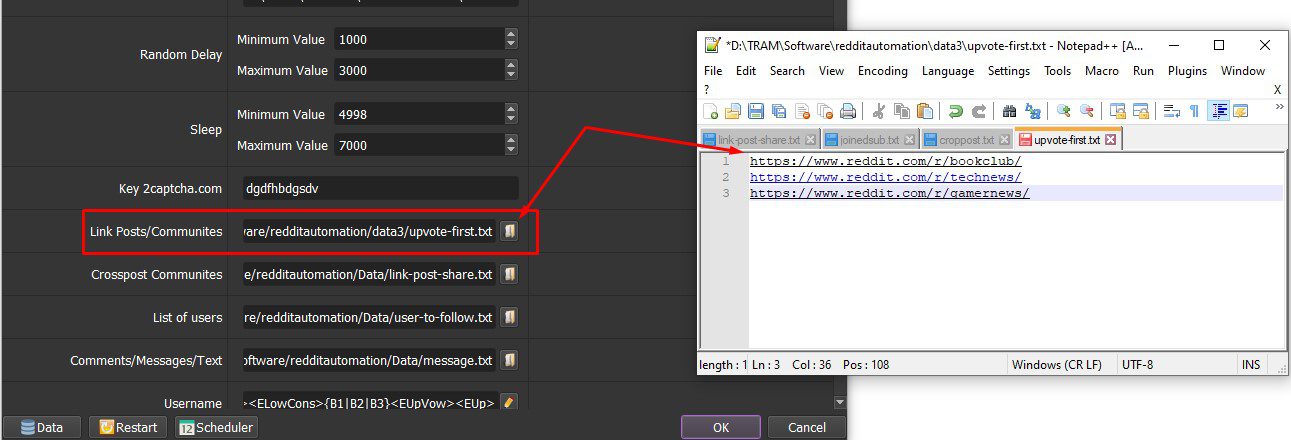The height and width of the screenshot is (440, 1291).
Task: Open the Scheduler button
Action: point(216,427)
